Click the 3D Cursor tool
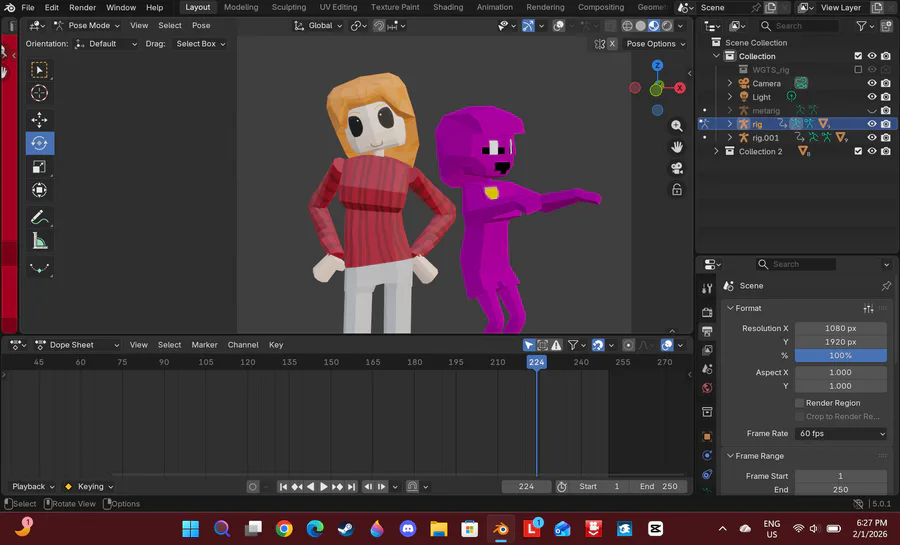Image resolution: width=900 pixels, height=545 pixels. pos(39,93)
